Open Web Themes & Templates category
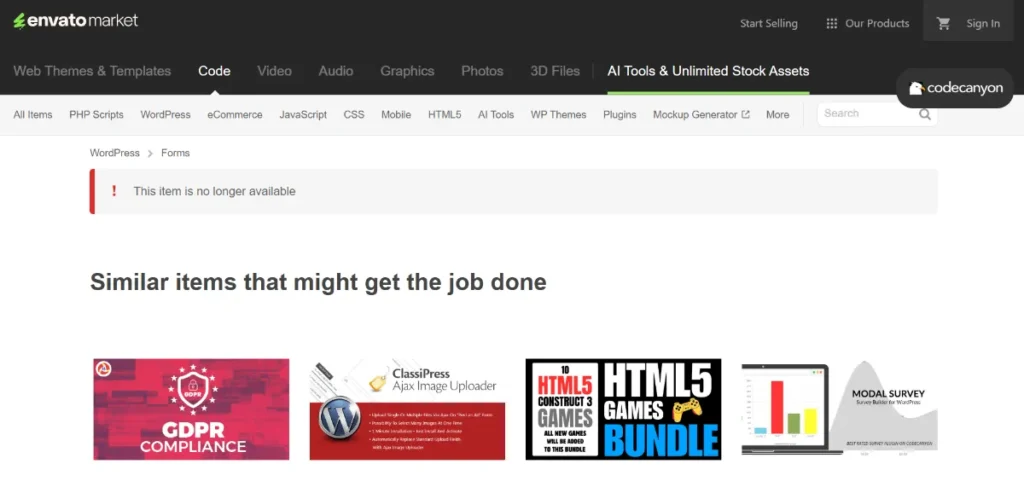 coord(92,71)
